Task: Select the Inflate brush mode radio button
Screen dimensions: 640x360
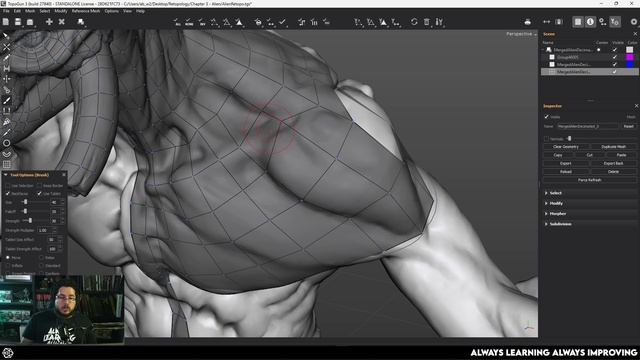Action: 8,266
